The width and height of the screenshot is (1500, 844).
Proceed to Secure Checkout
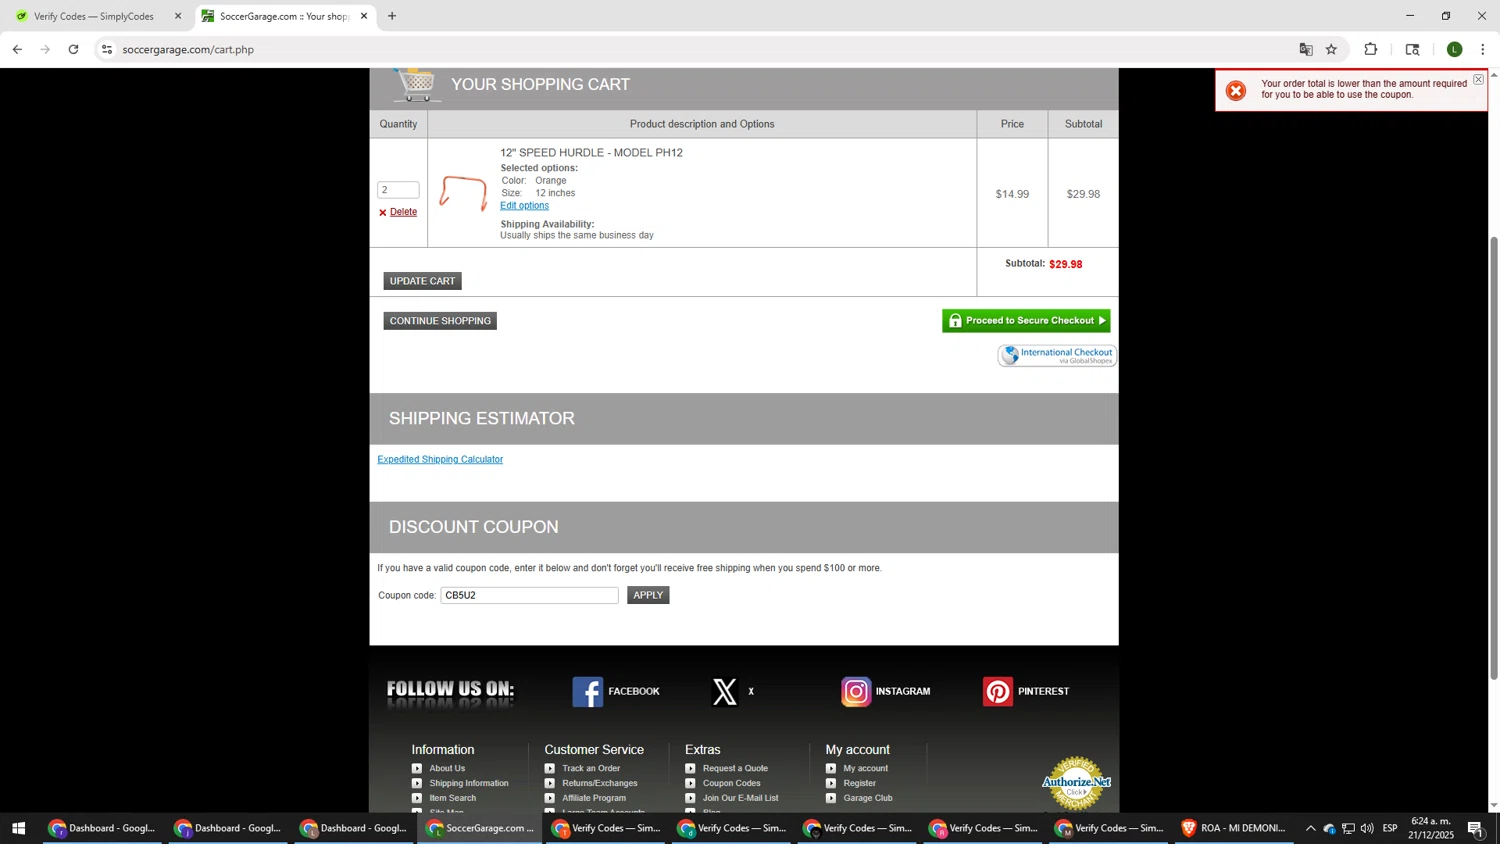tap(1026, 321)
